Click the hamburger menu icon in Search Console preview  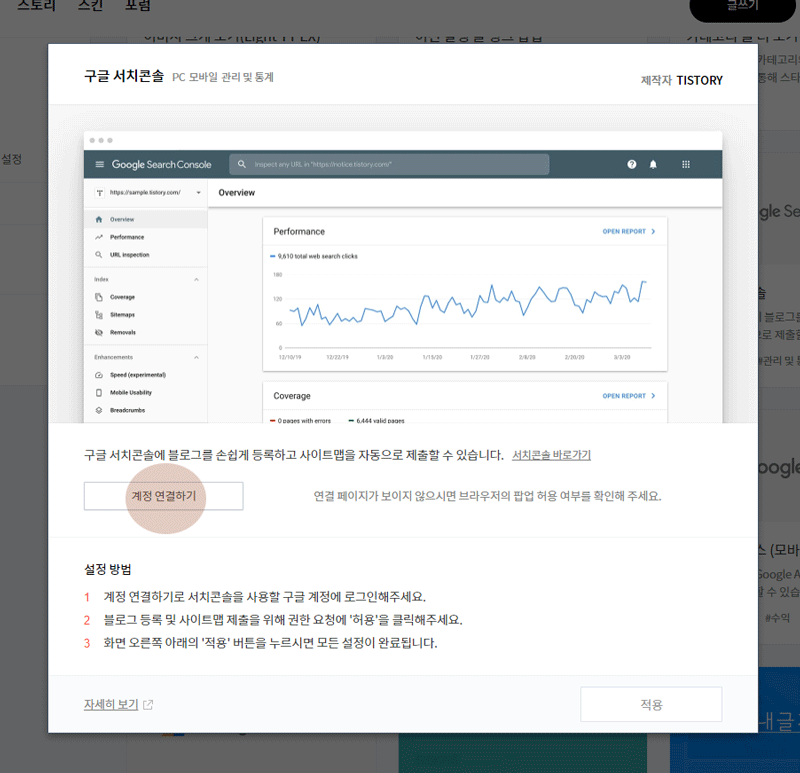pos(99,164)
